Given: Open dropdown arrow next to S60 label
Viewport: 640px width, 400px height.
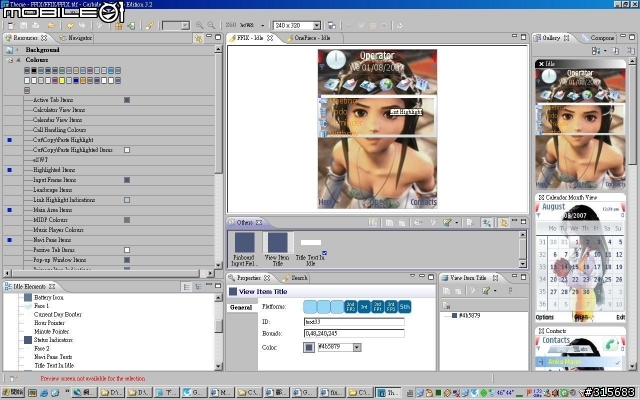Looking at the screenshot, I should tap(262, 26).
